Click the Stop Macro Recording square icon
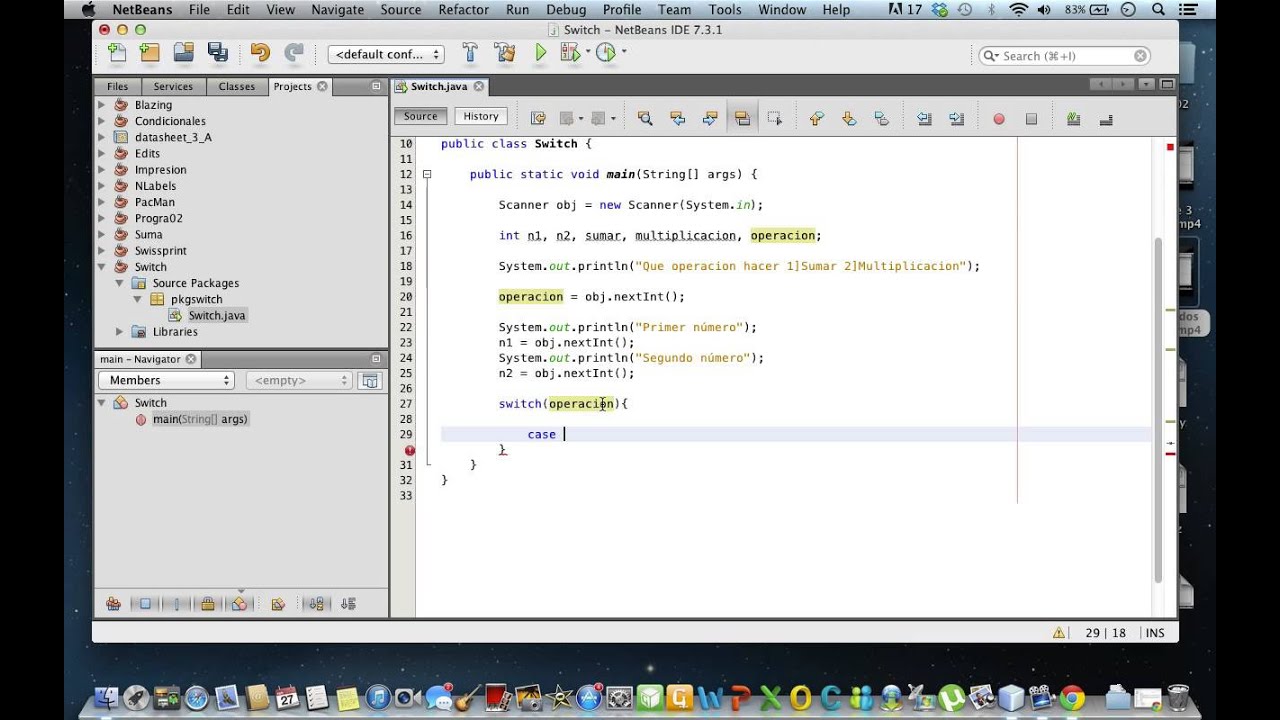 tap(1031, 118)
